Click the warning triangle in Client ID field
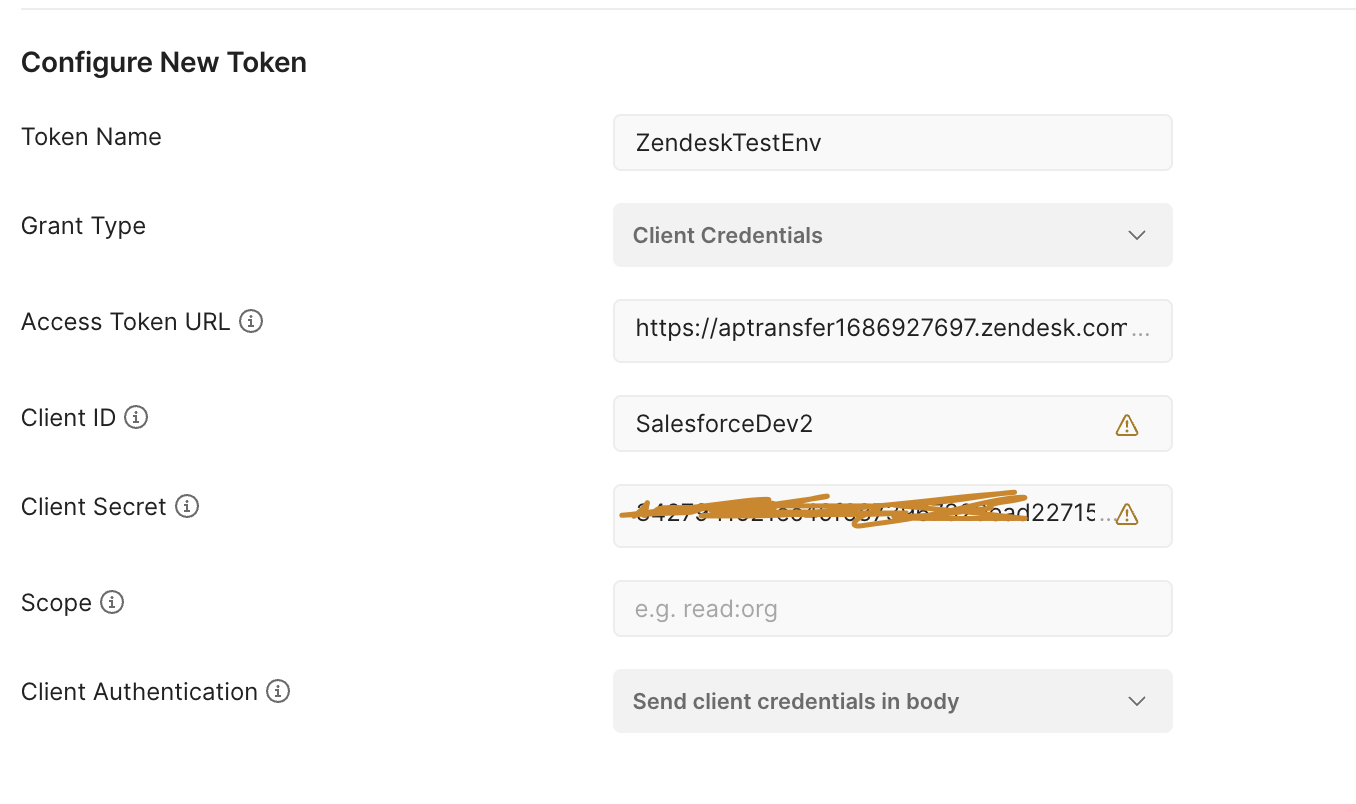Viewport: 1356px width, 804px height. pyautogui.click(x=1126, y=425)
